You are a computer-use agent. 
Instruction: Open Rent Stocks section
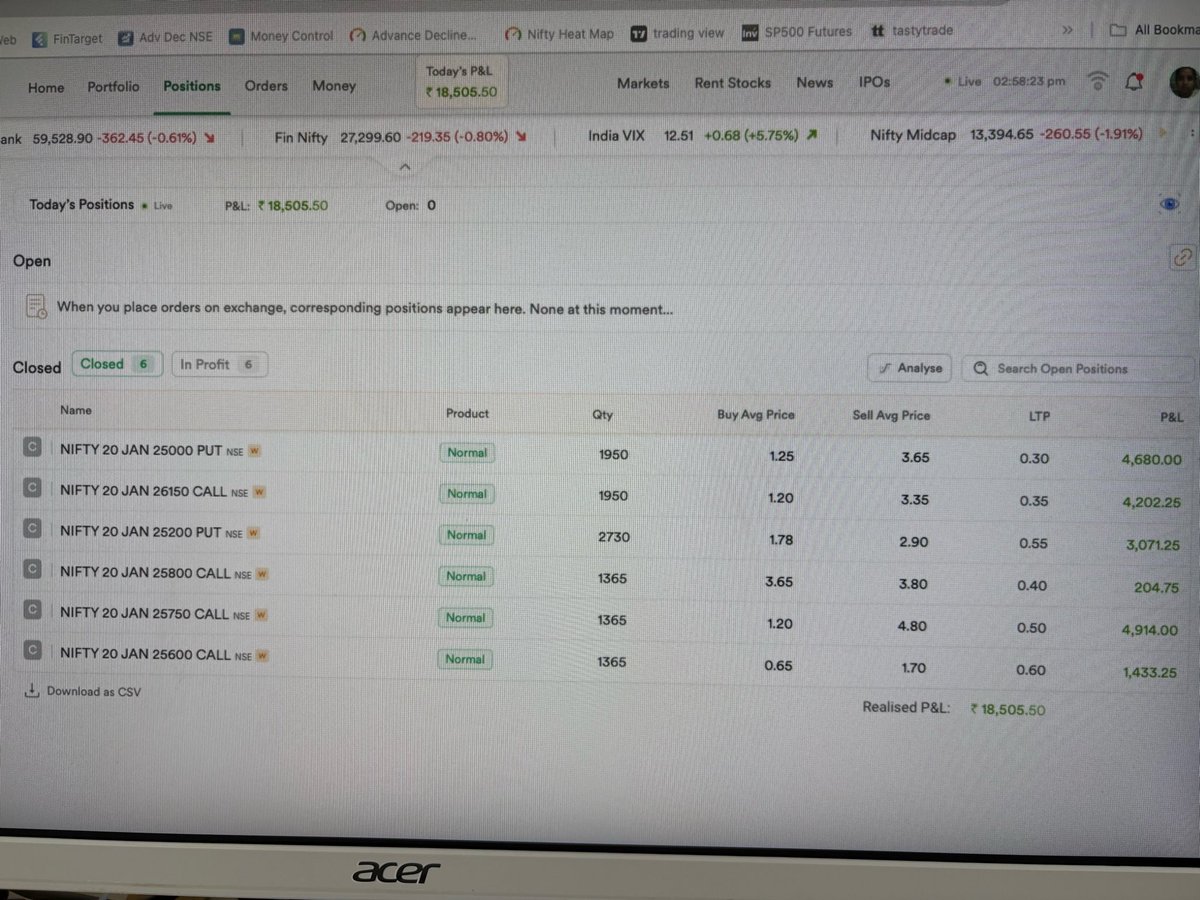click(x=733, y=83)
